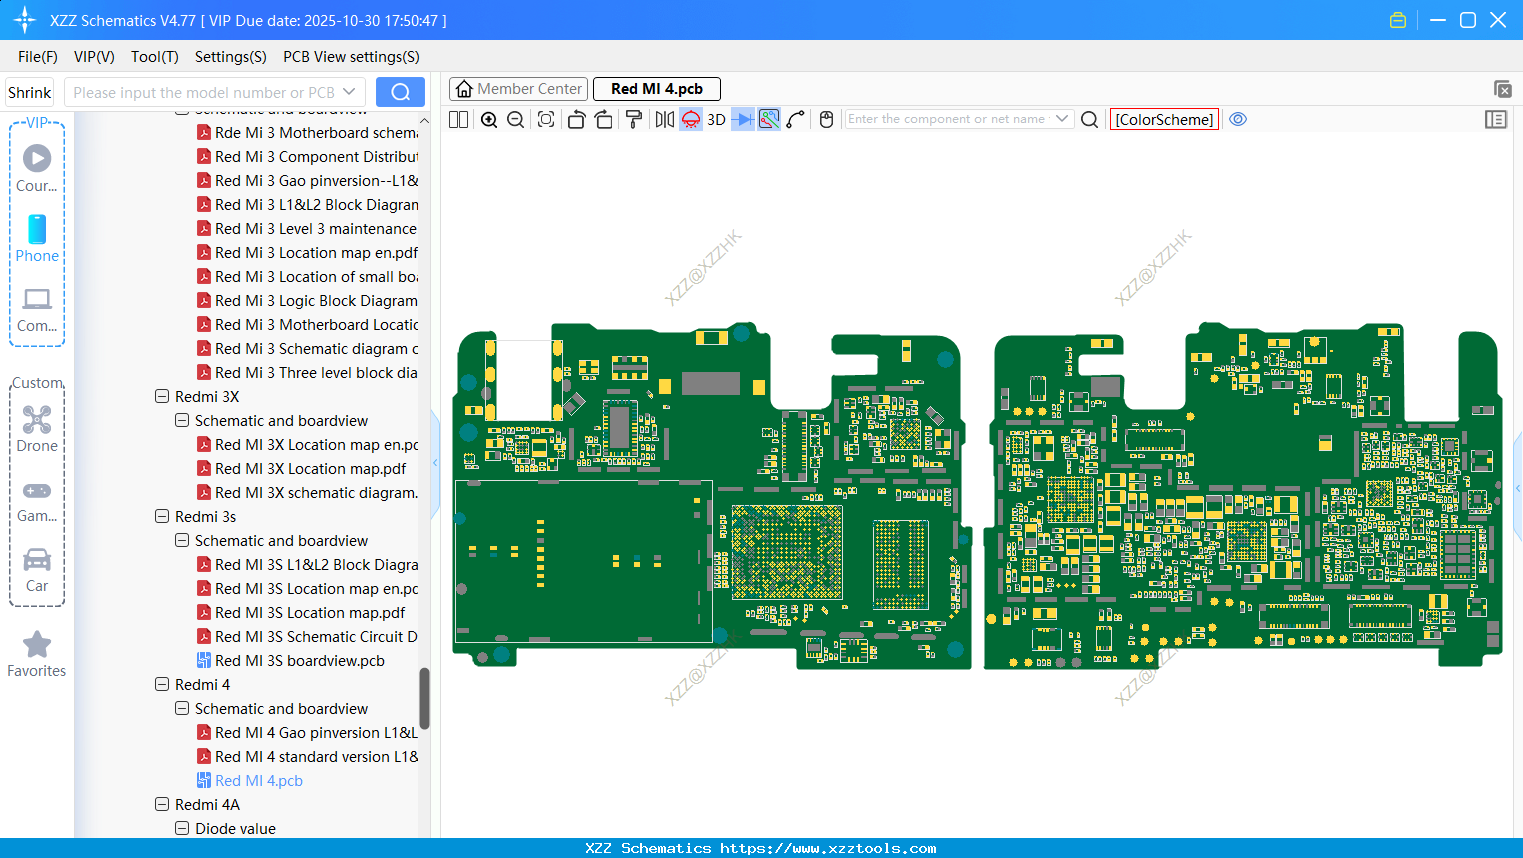Screen dimensions: 1523x858
Task: Toggle the 3D board view
Action: pos(716,120)
